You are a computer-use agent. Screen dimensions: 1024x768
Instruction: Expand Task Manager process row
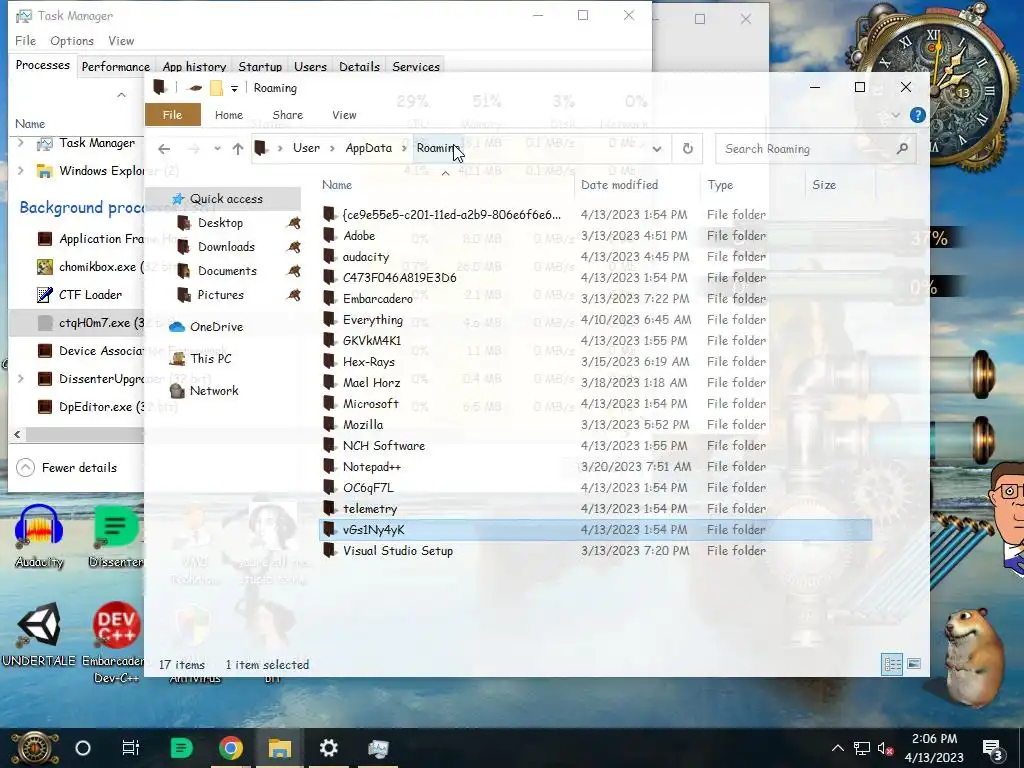21,143
